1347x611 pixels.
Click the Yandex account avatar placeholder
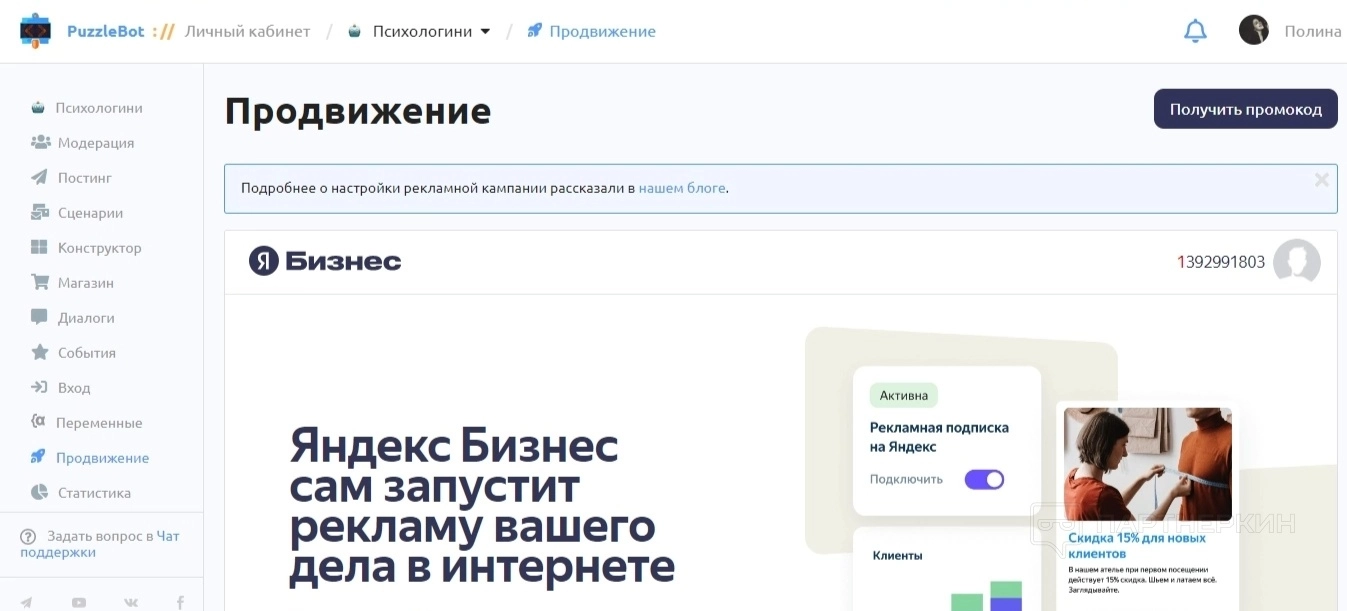(x=1297, y=262)
